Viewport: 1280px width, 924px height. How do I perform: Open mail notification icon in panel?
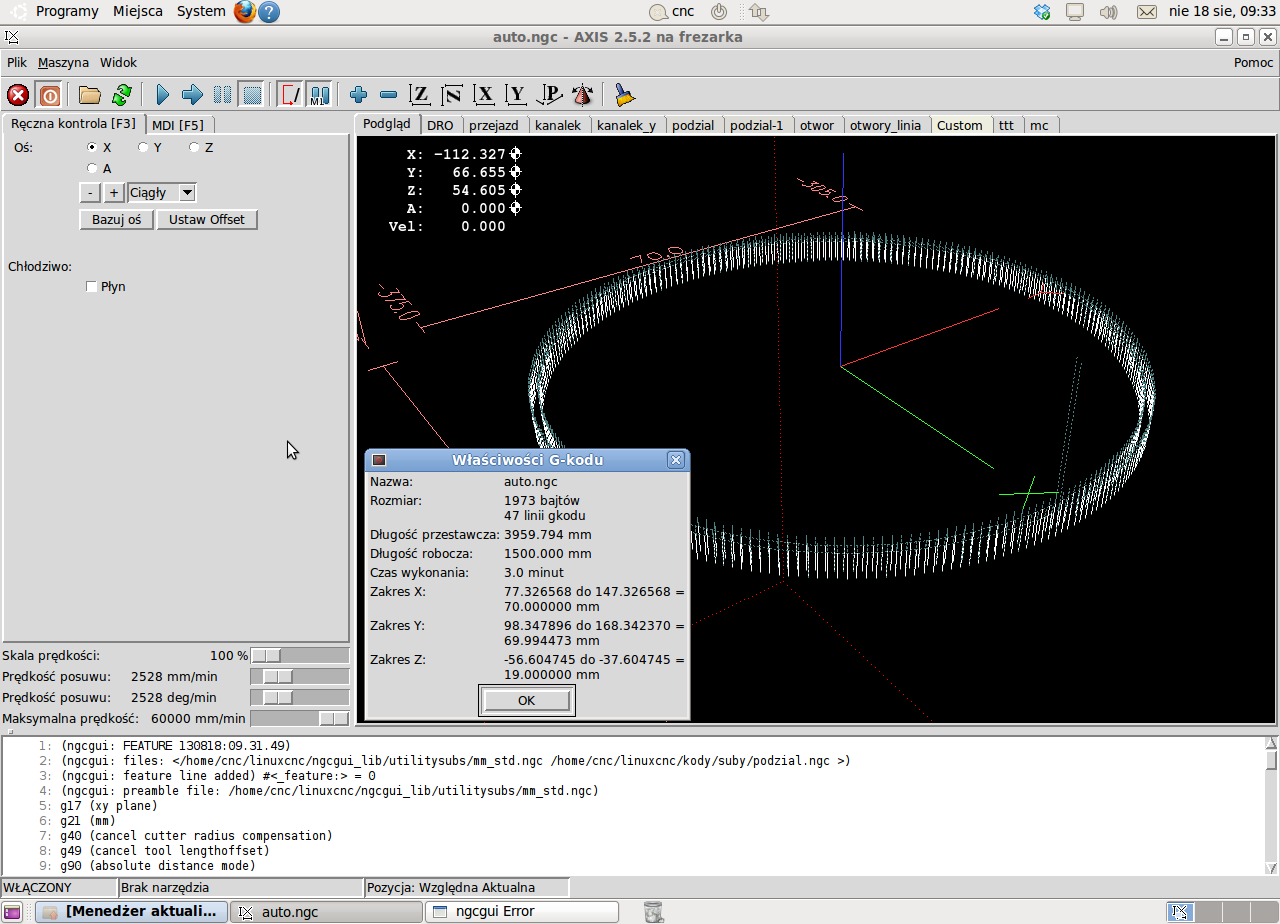(x=1147, y=12)
